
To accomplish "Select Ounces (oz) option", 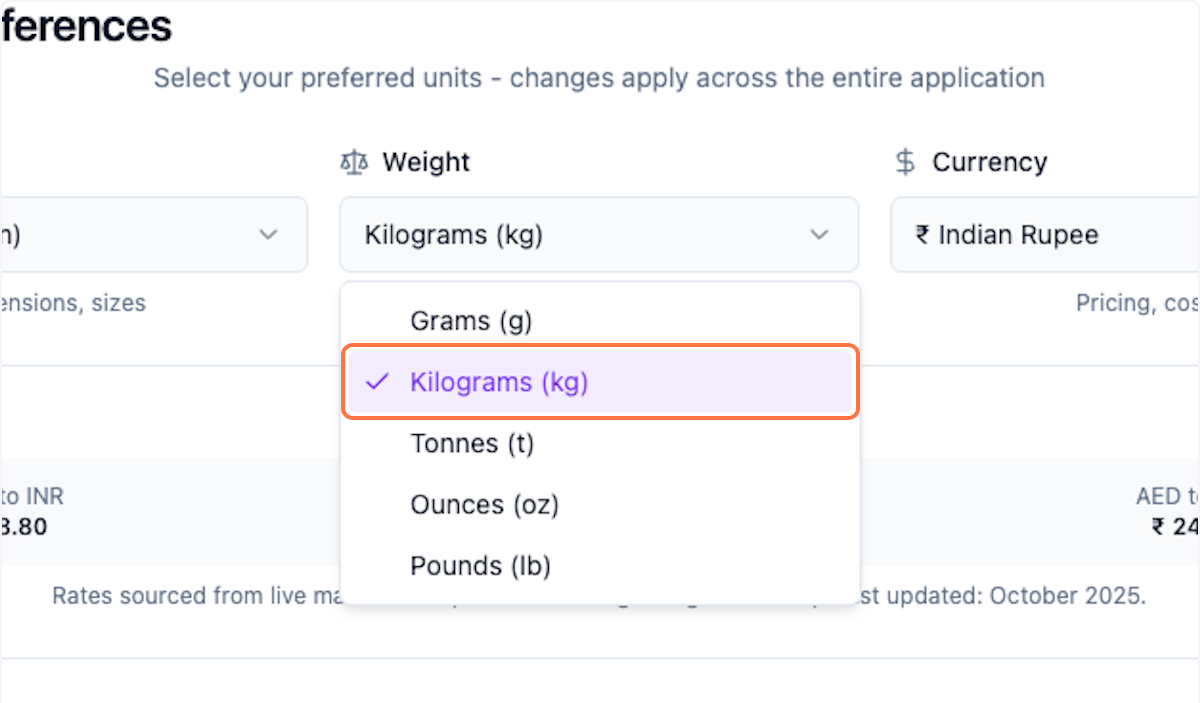I will [484, 504].
